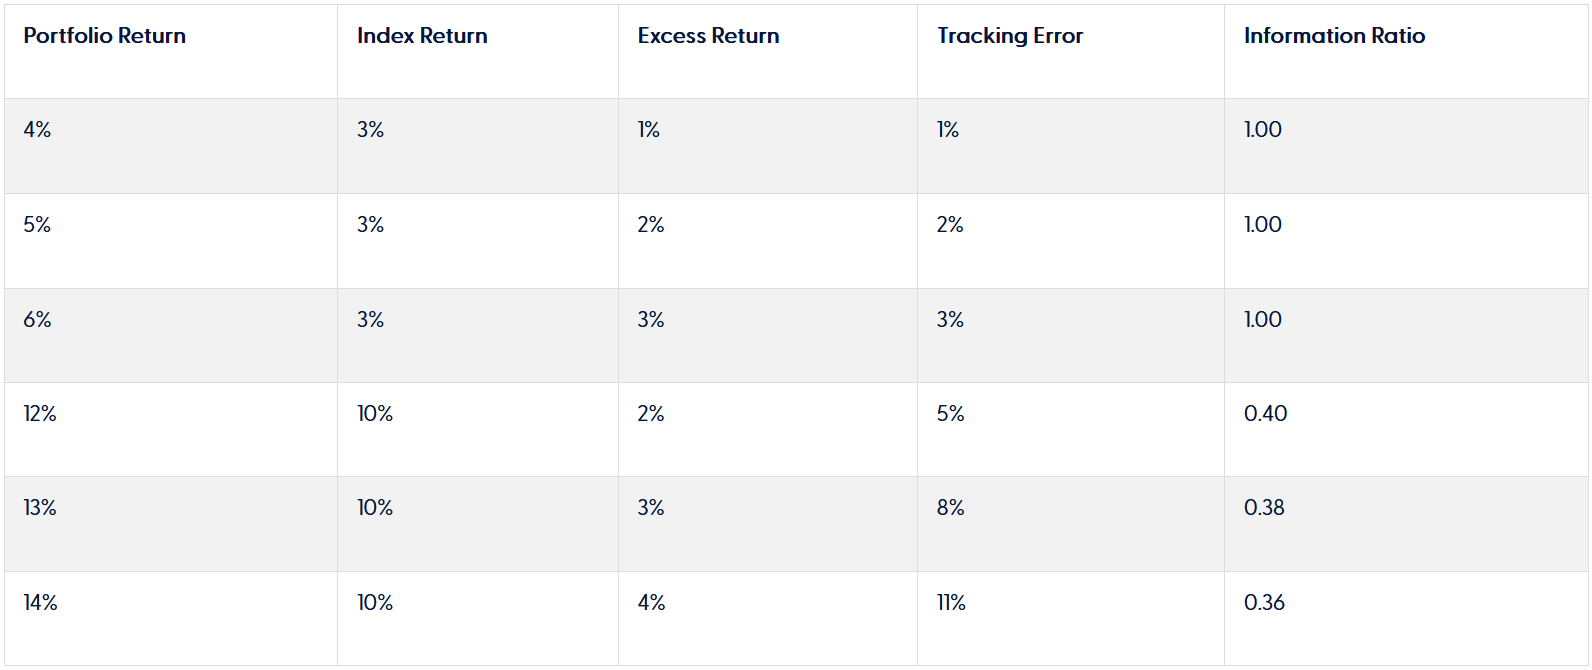Click the 13% Portfolio Return cell
The image size is (1592, 670).
coord(40,508)
